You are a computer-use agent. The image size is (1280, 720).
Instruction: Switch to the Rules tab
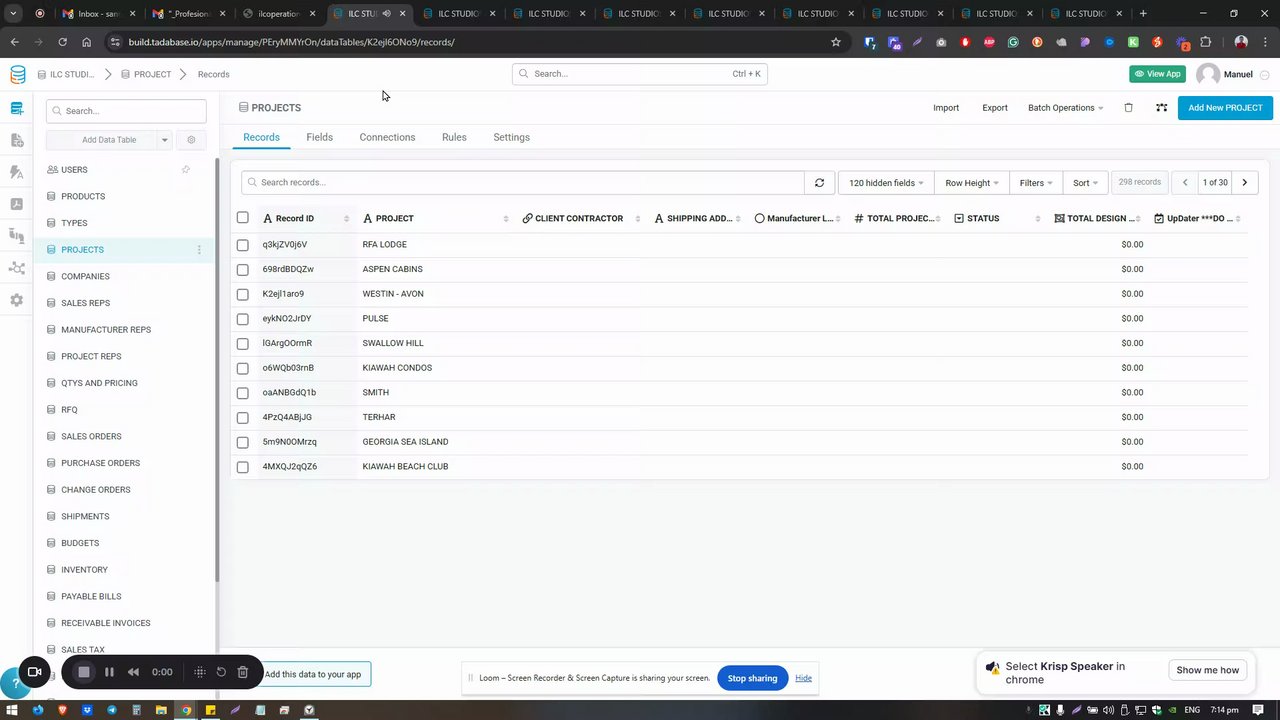[454, 137]
